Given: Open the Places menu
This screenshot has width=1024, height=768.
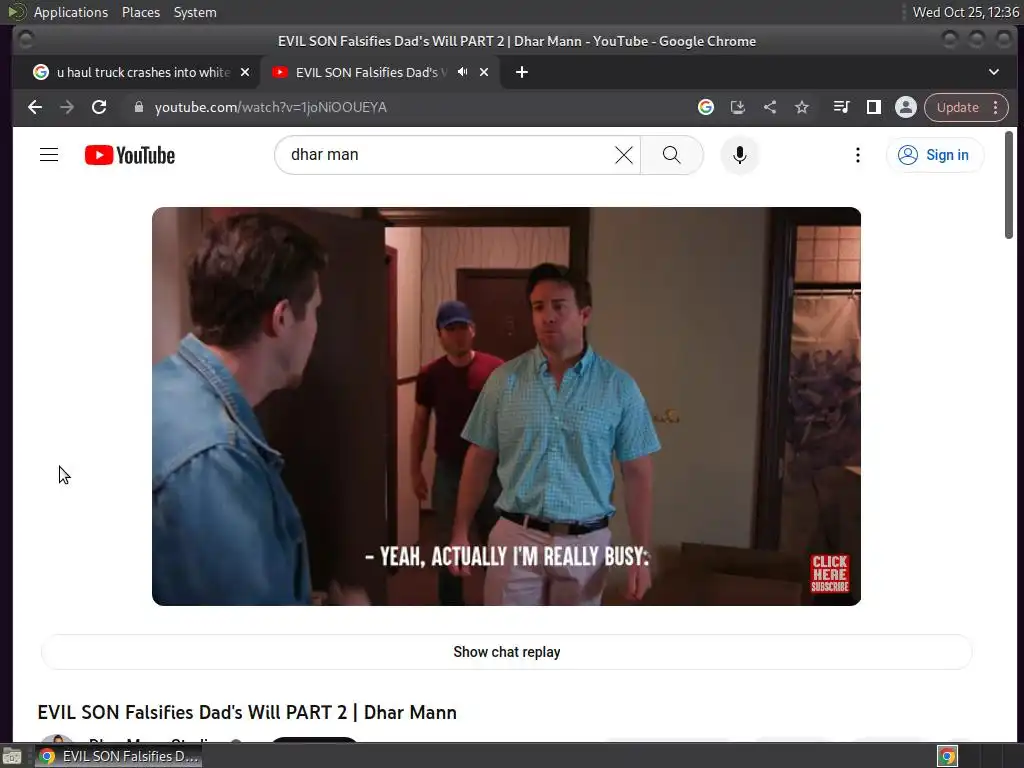Looking at the screenshot, I should [x=140, y=12].
